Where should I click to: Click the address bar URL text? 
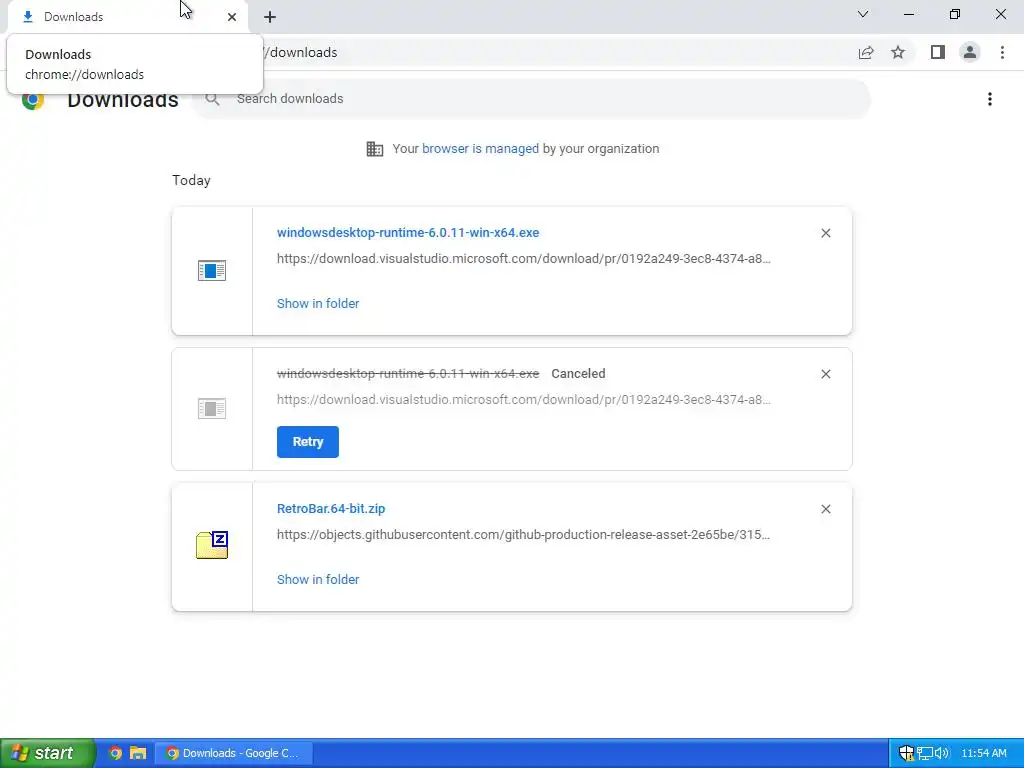pyautogui.click(x=300, y=52)
